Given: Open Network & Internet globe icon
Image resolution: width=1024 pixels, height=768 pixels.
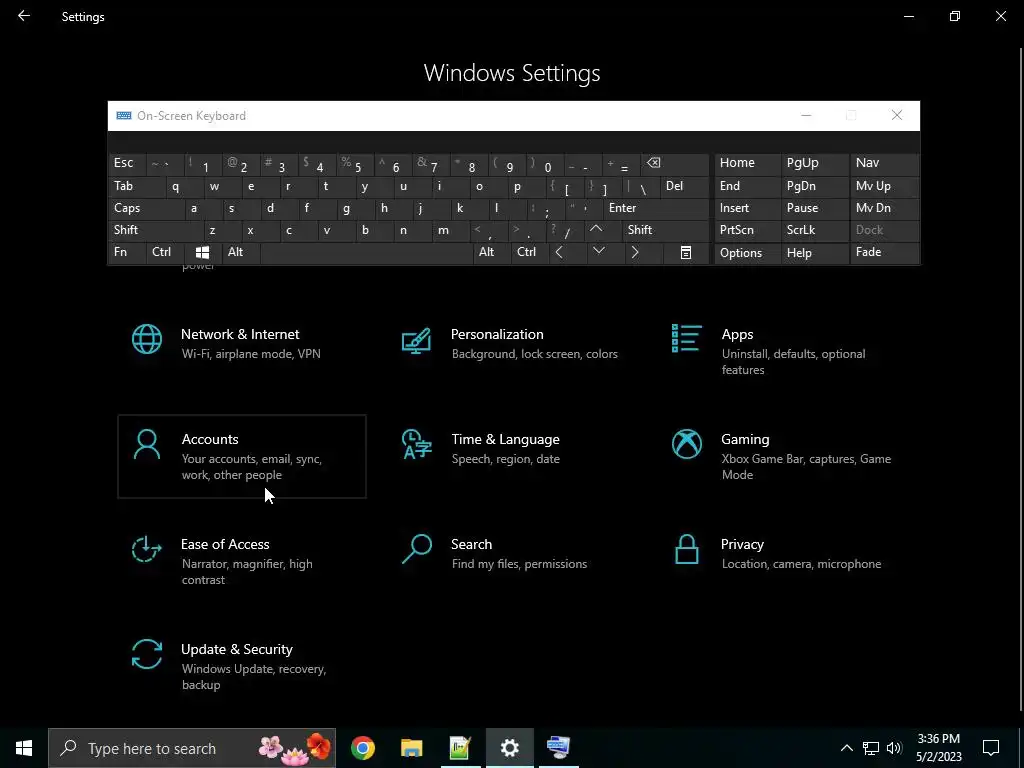Looking at the screenshot, I should pos(146,339).
